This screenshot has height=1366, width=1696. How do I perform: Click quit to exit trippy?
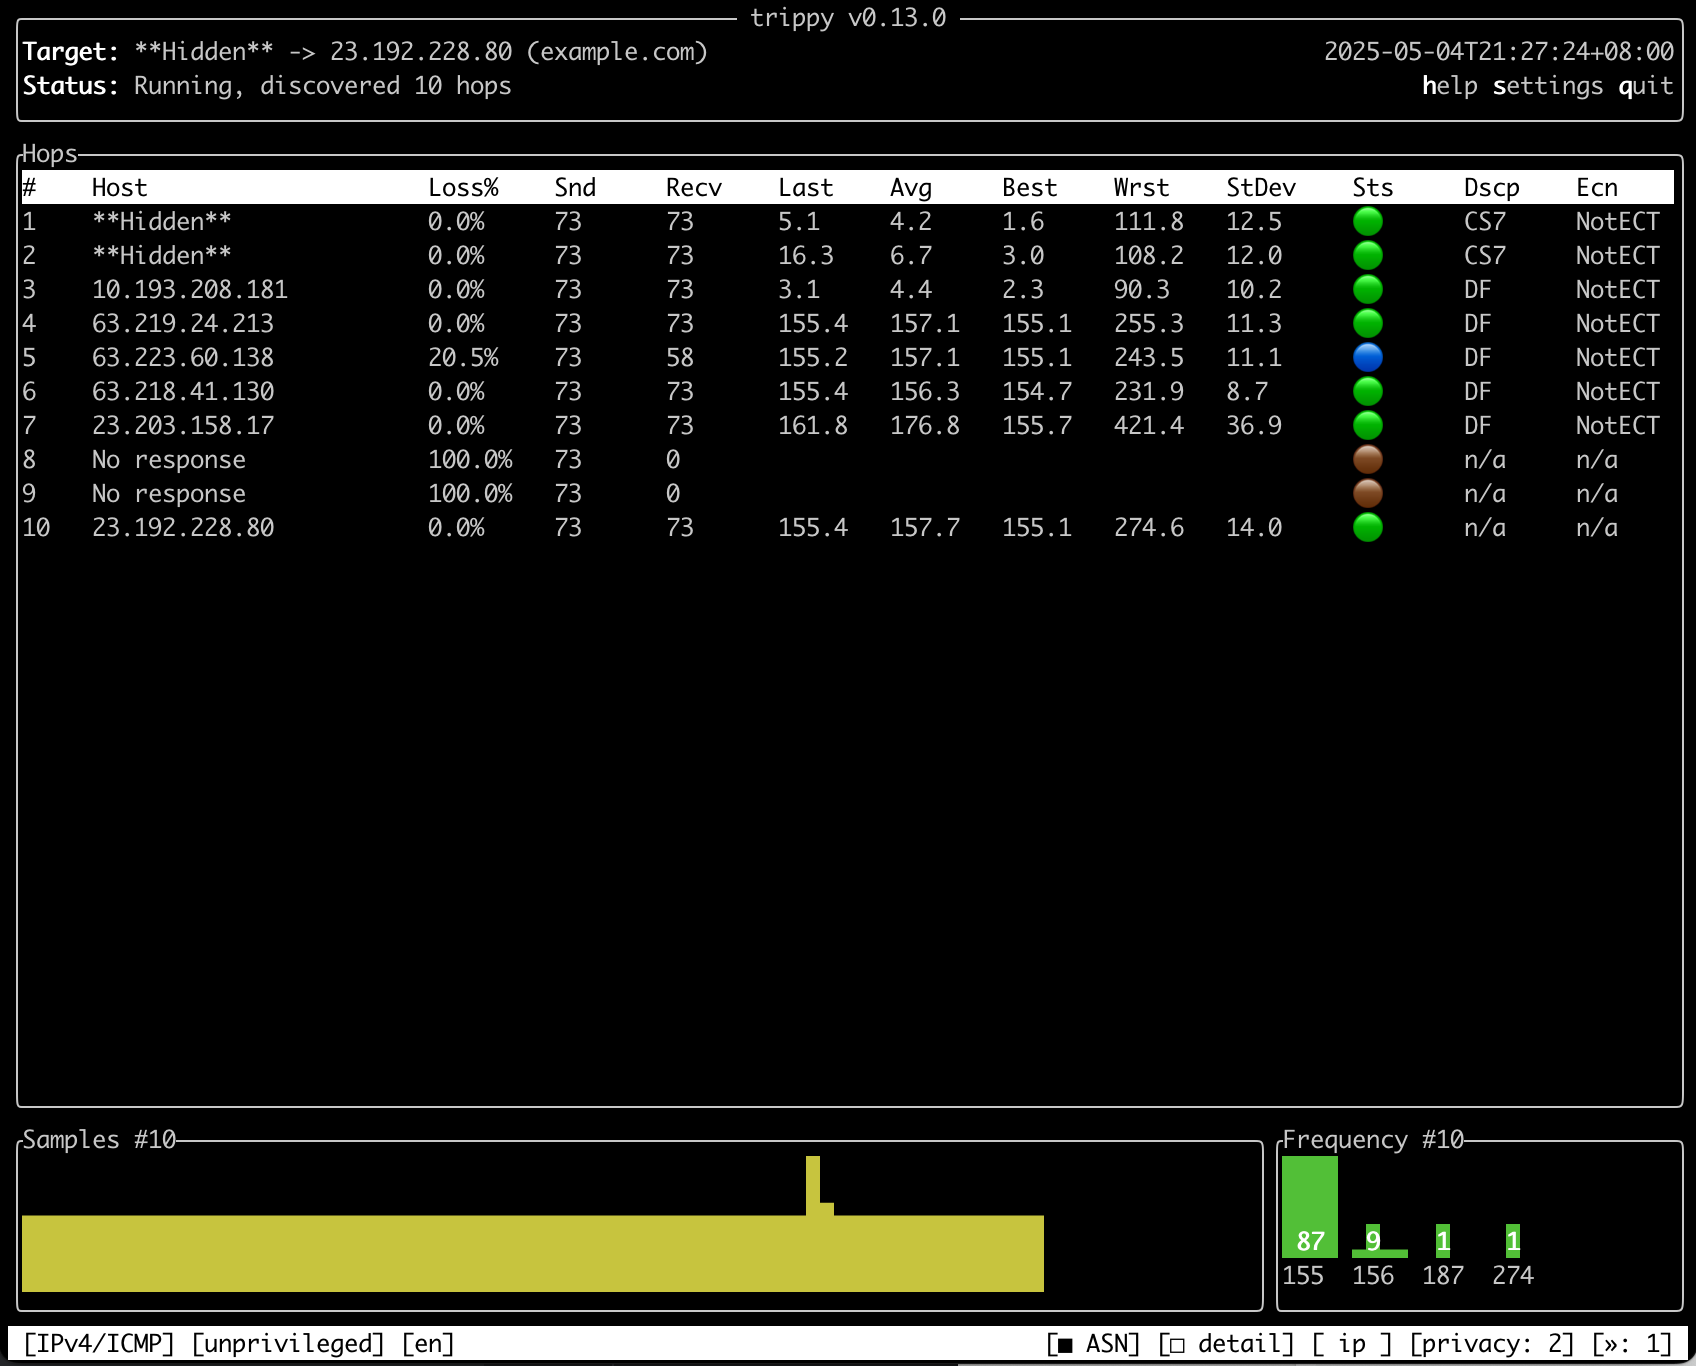tap(1646, 86)
